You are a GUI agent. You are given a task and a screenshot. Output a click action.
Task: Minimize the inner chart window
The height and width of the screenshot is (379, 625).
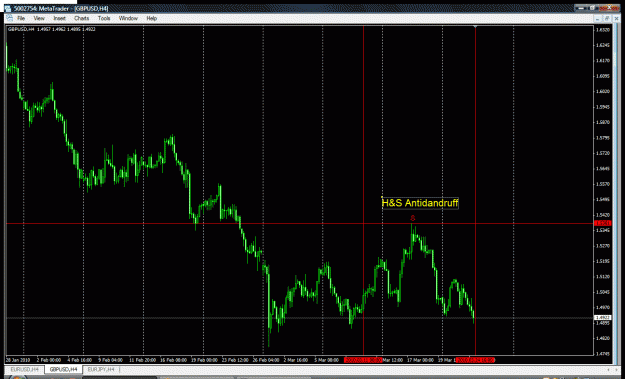pos(598,18)
